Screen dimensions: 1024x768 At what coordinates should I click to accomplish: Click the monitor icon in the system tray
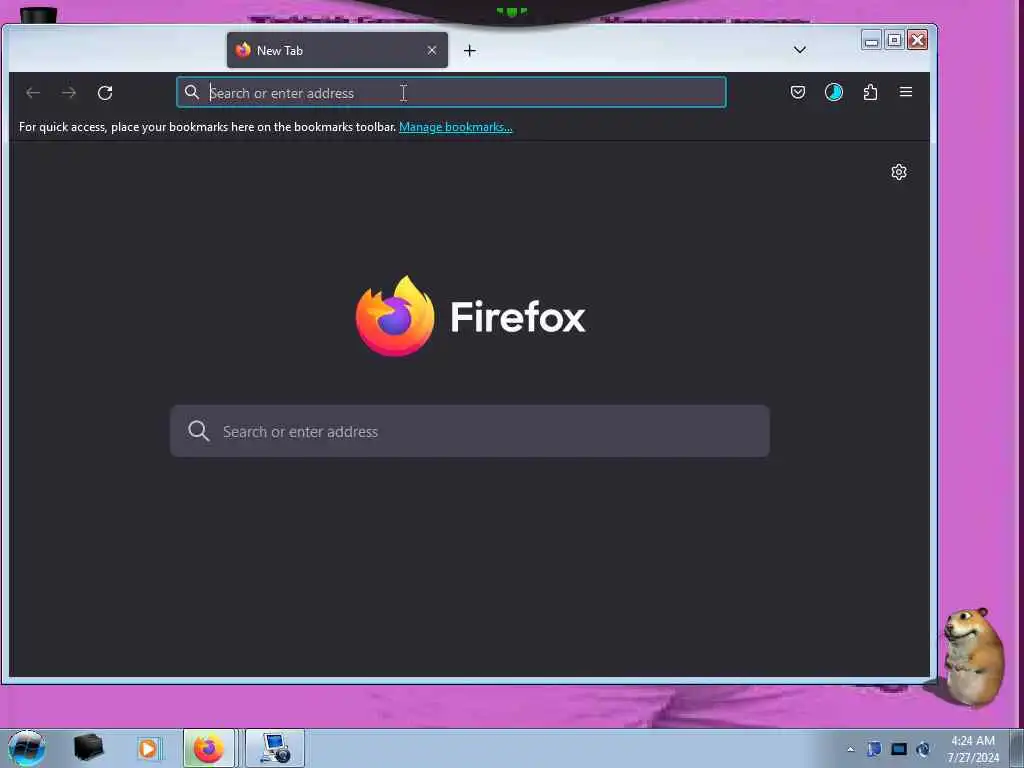click(899, 749)
